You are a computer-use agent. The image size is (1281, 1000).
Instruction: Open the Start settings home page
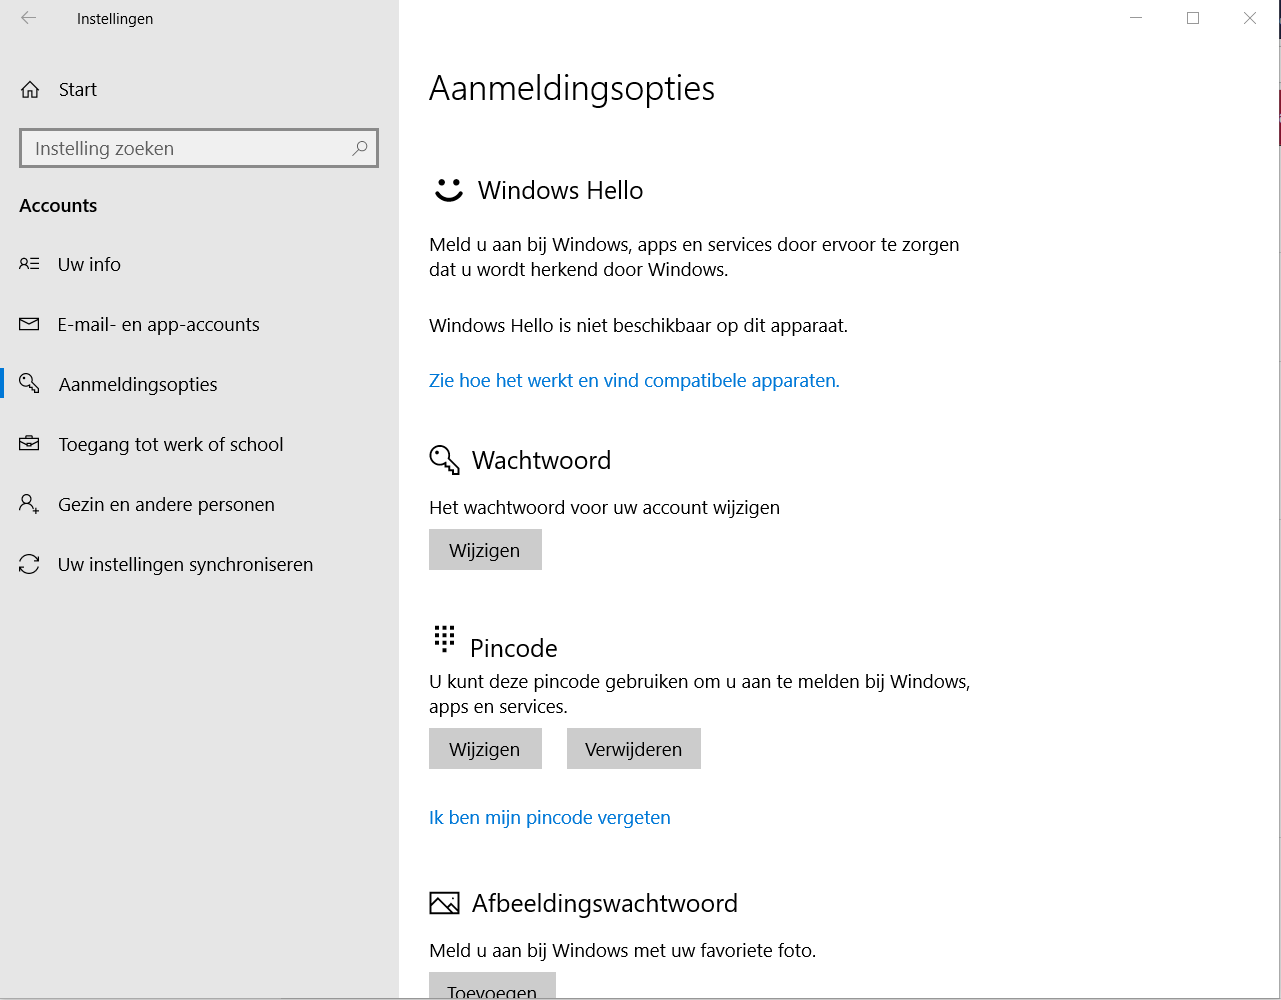(x=199, y=90)
